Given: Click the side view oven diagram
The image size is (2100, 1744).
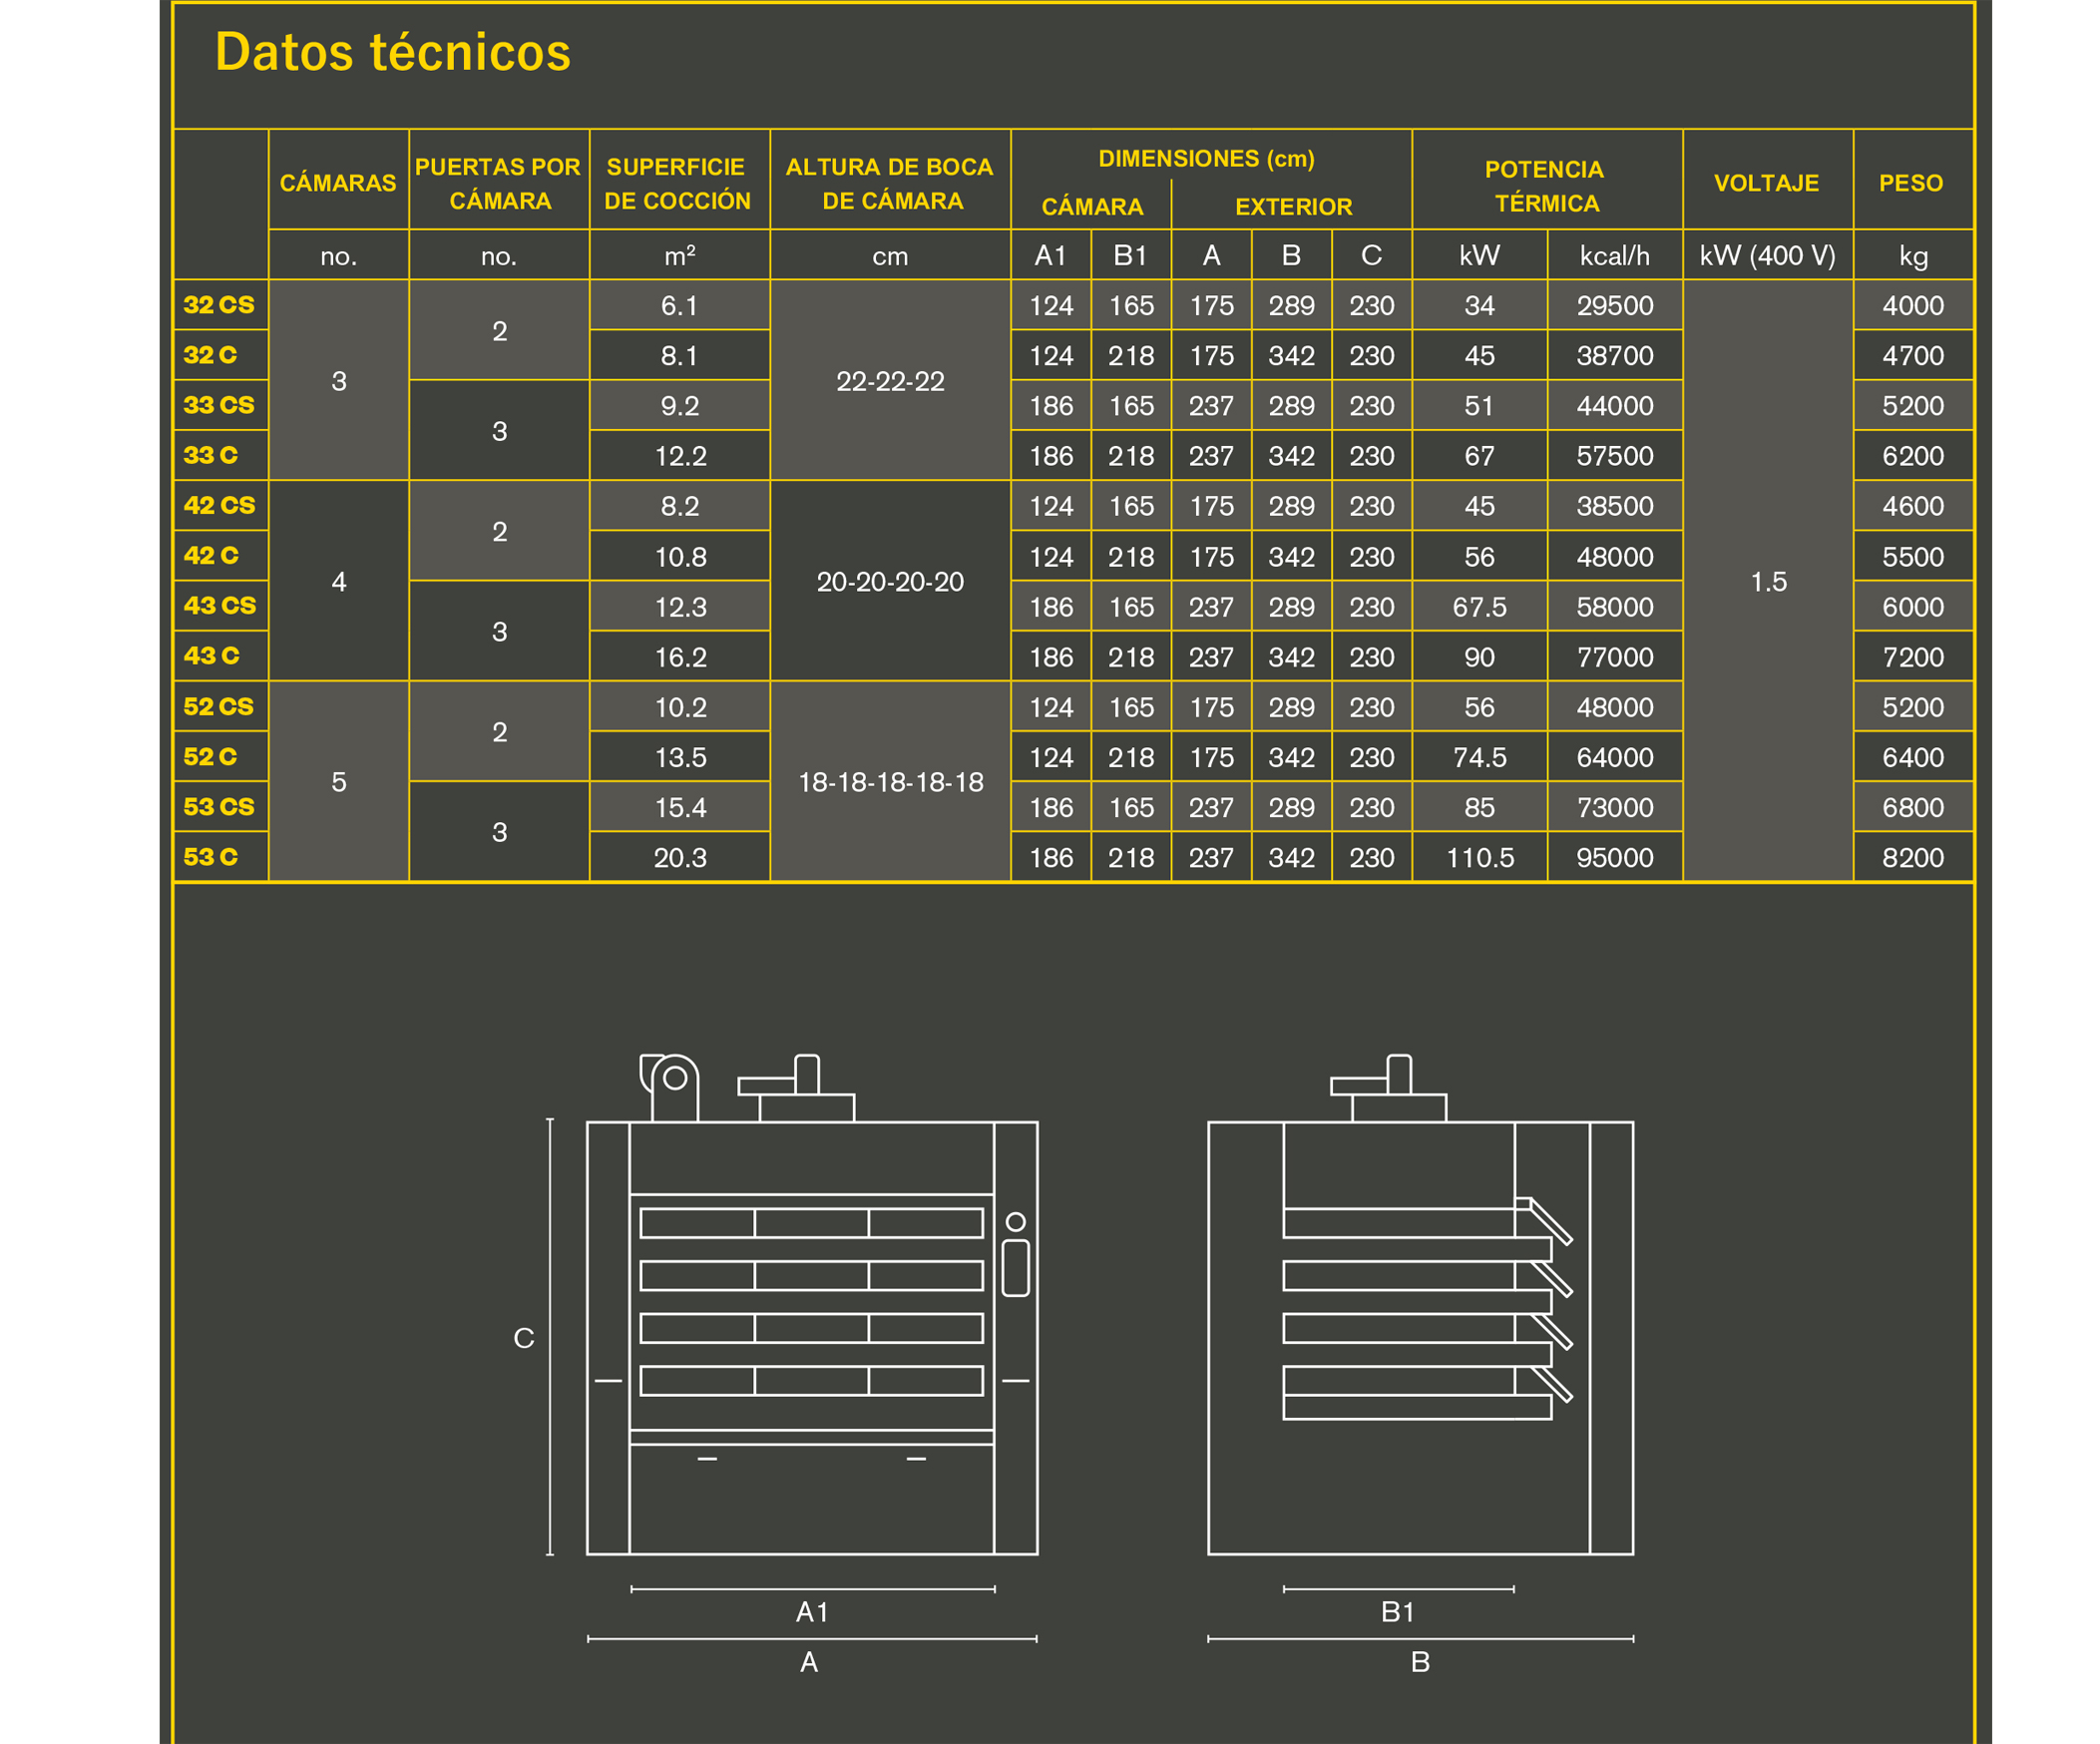Looking at the screenshot, I should 1420,1304.
